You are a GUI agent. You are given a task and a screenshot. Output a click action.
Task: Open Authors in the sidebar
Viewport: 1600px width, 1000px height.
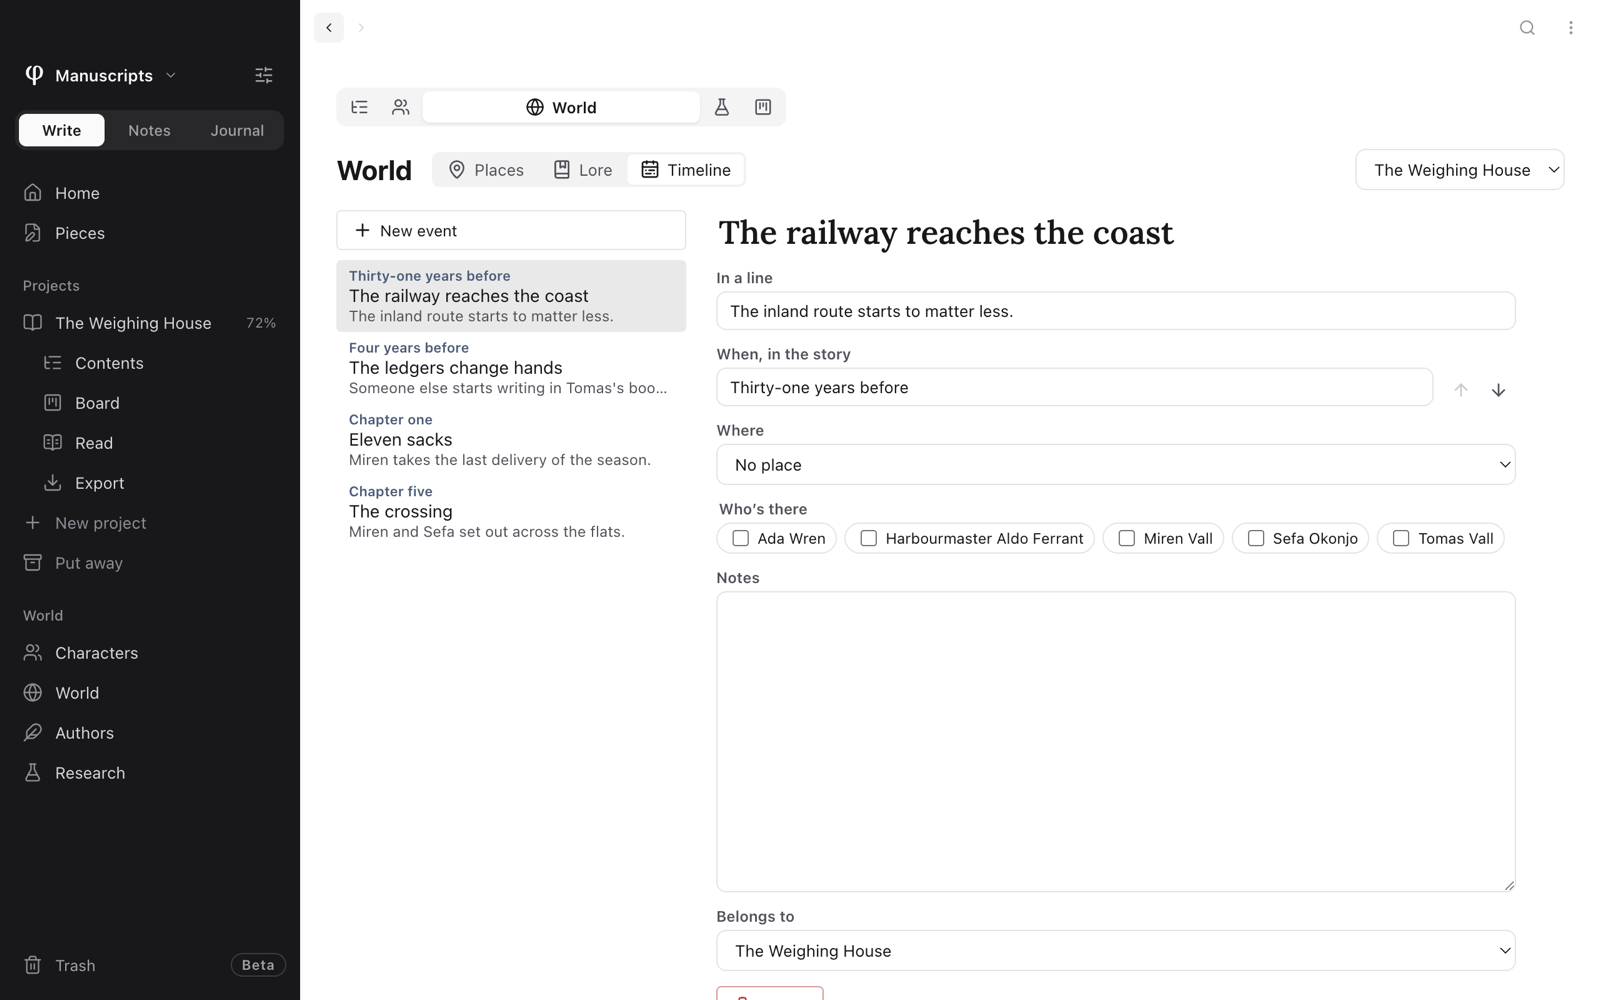click(x=150, y=733)
